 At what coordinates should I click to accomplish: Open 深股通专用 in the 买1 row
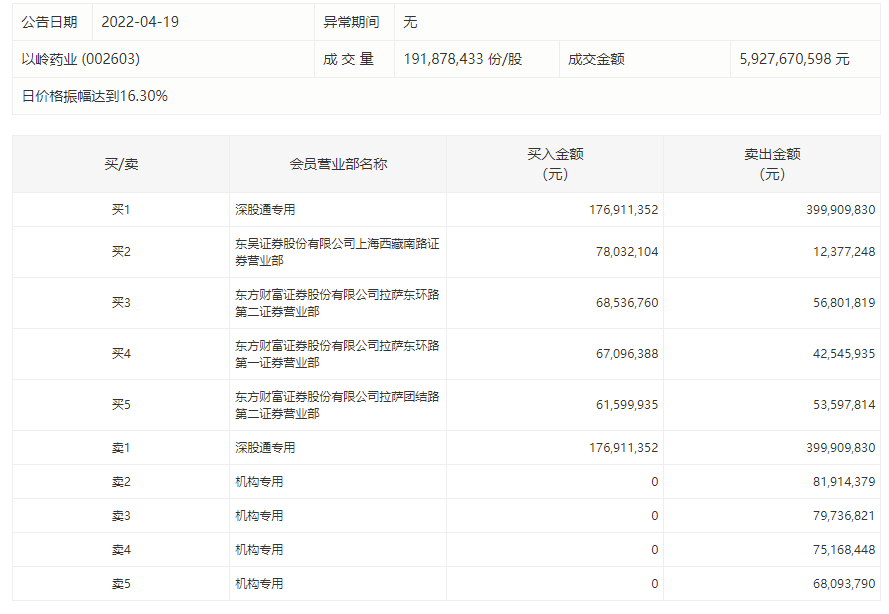coord(265,210)
